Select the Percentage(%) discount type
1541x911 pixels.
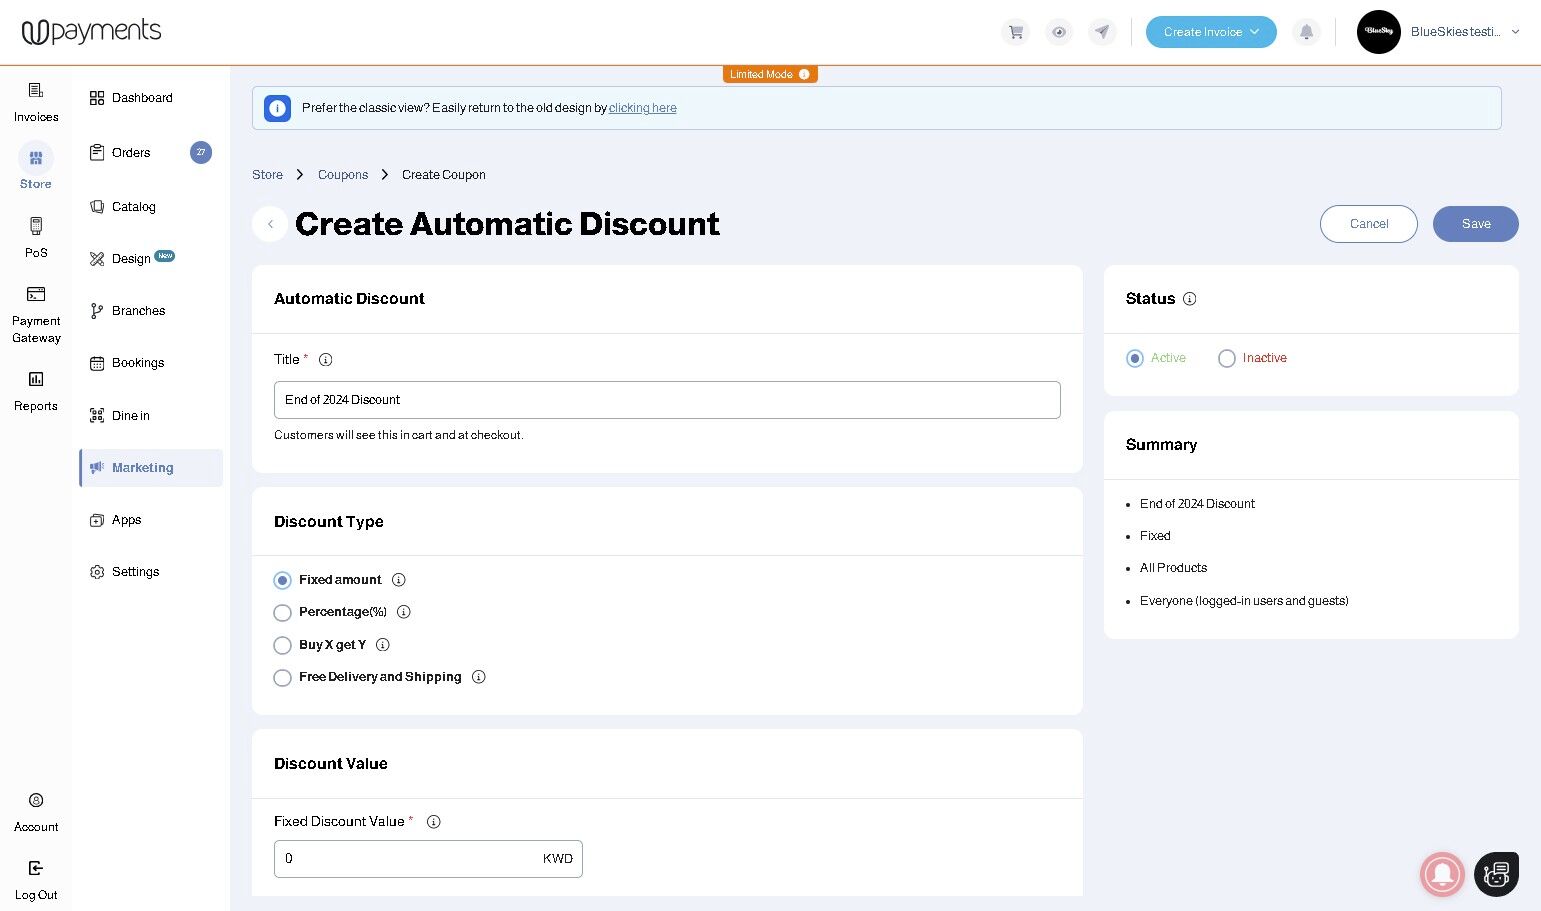coord(283,613)
